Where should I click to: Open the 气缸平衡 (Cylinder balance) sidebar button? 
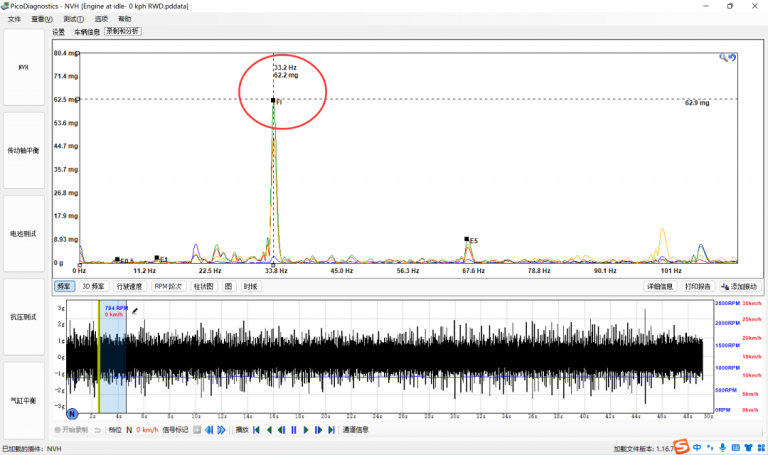click(x=24, y=401)
